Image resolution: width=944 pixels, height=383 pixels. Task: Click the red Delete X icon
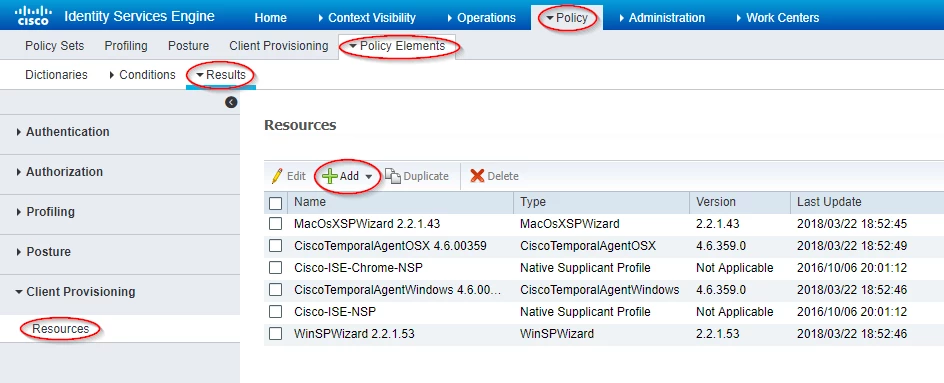click(477, 176)
